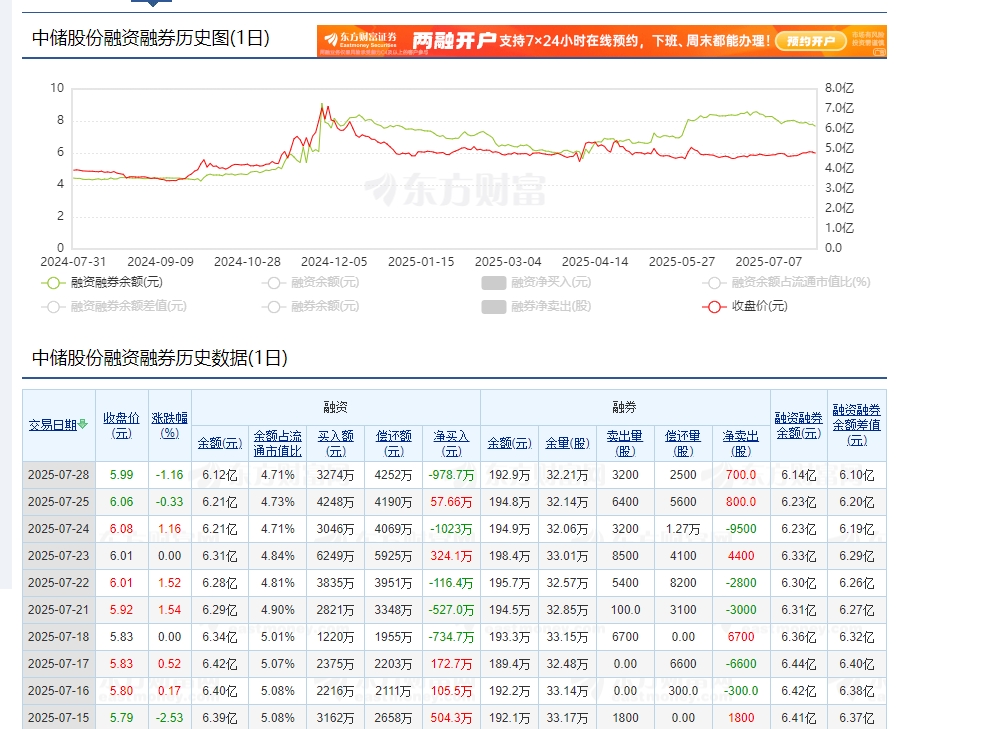
Task: Select the 2025-07-23 date cell
Action: tap(59, 556)
